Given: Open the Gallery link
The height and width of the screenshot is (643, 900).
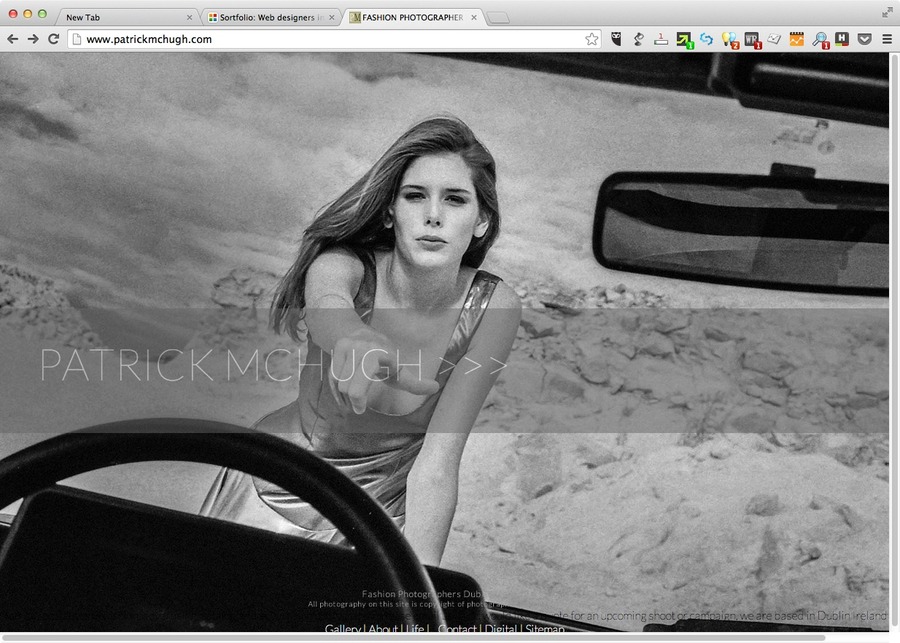Looking at the screenshot, I should pos(342,629).
